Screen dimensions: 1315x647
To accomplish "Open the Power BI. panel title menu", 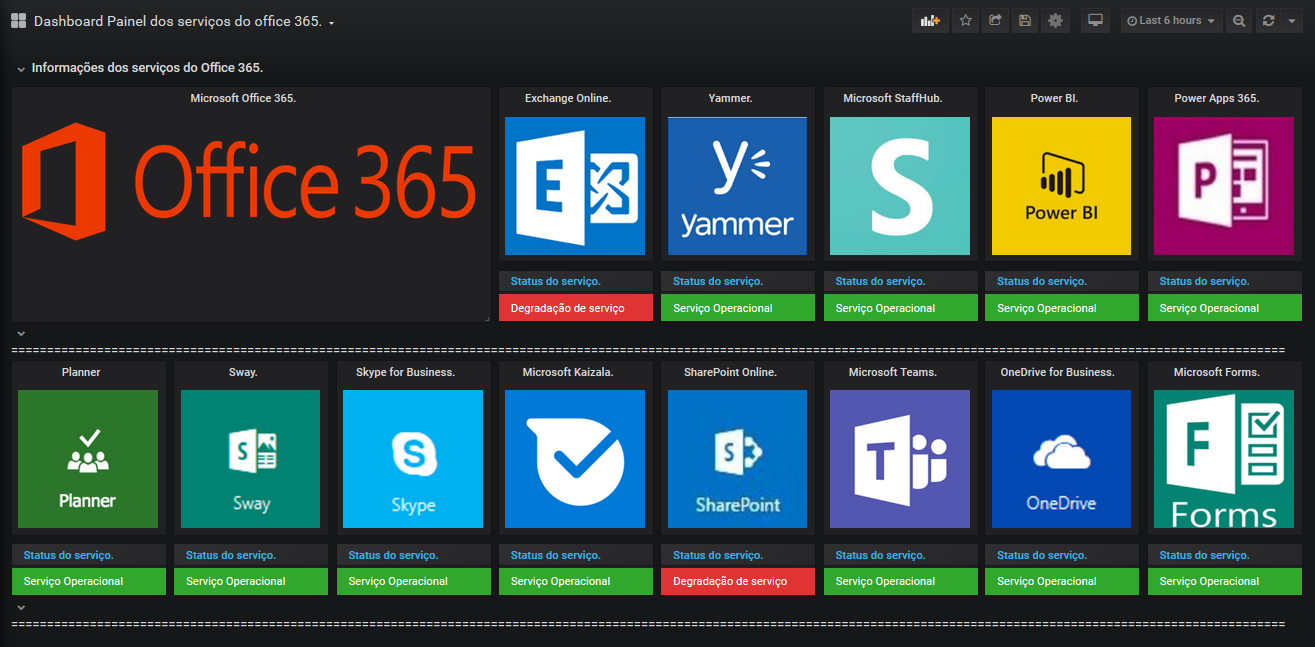I will click(1054, 98).
